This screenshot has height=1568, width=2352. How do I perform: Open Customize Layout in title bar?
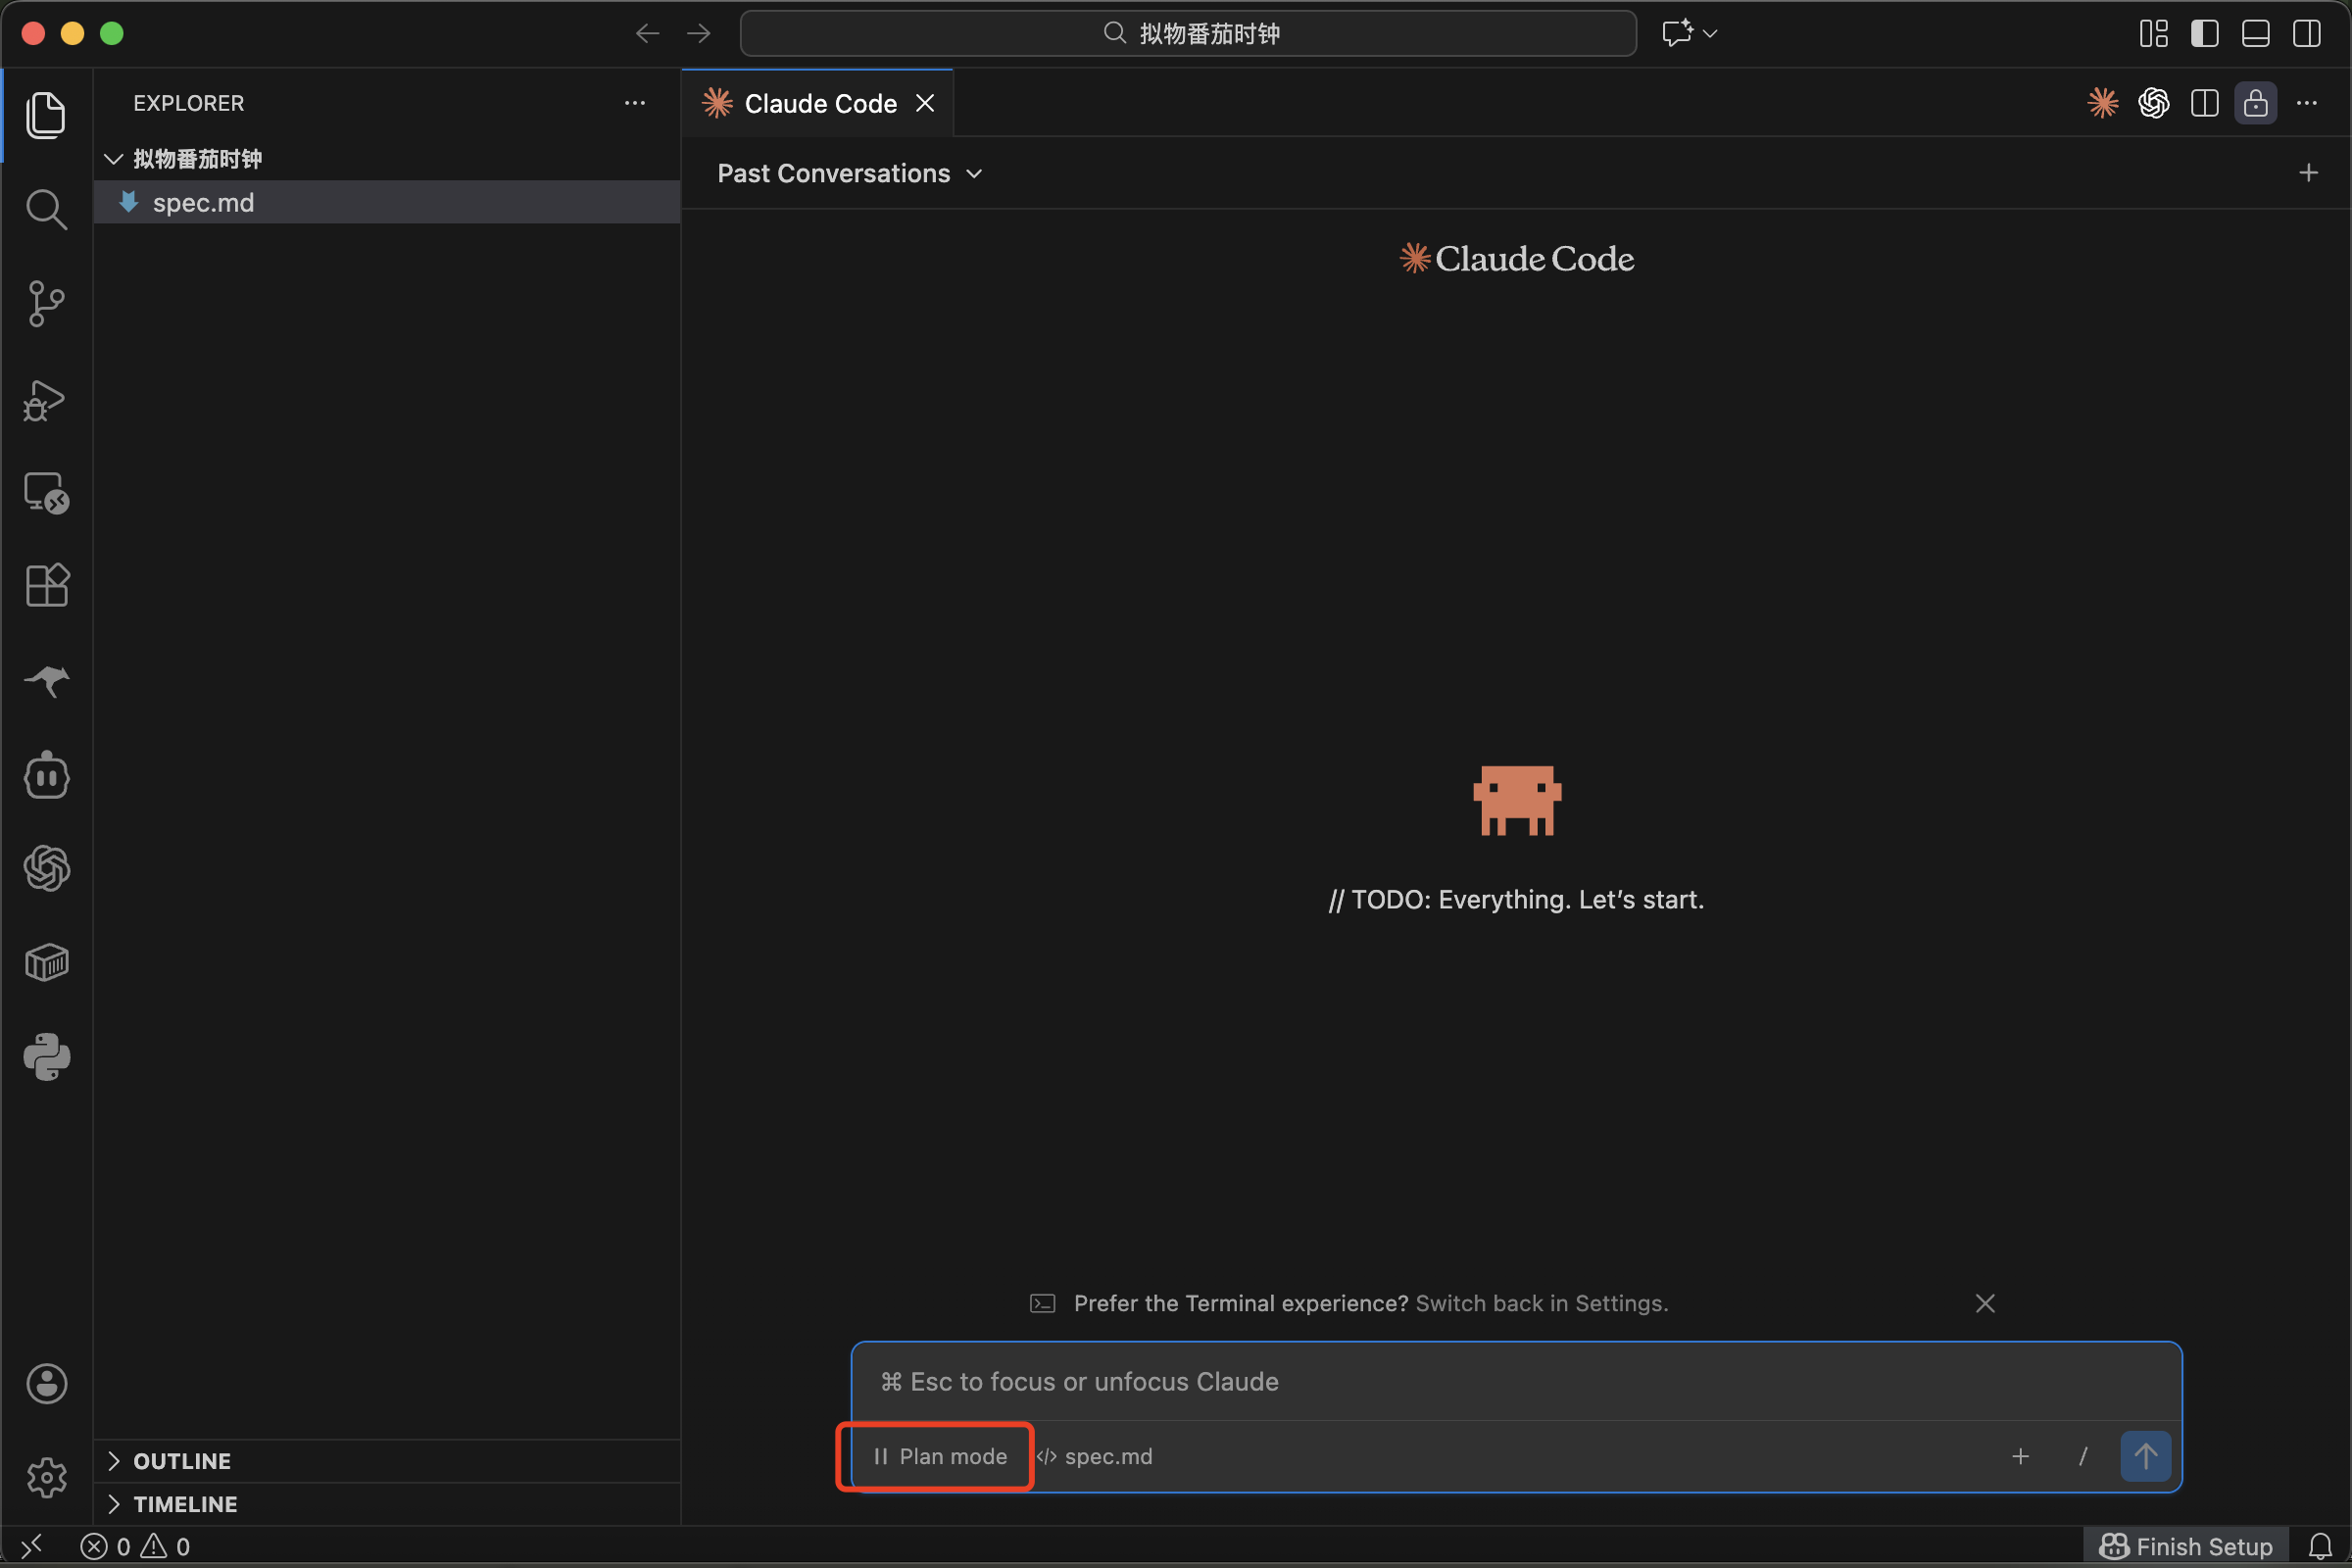click(2154, 33)
